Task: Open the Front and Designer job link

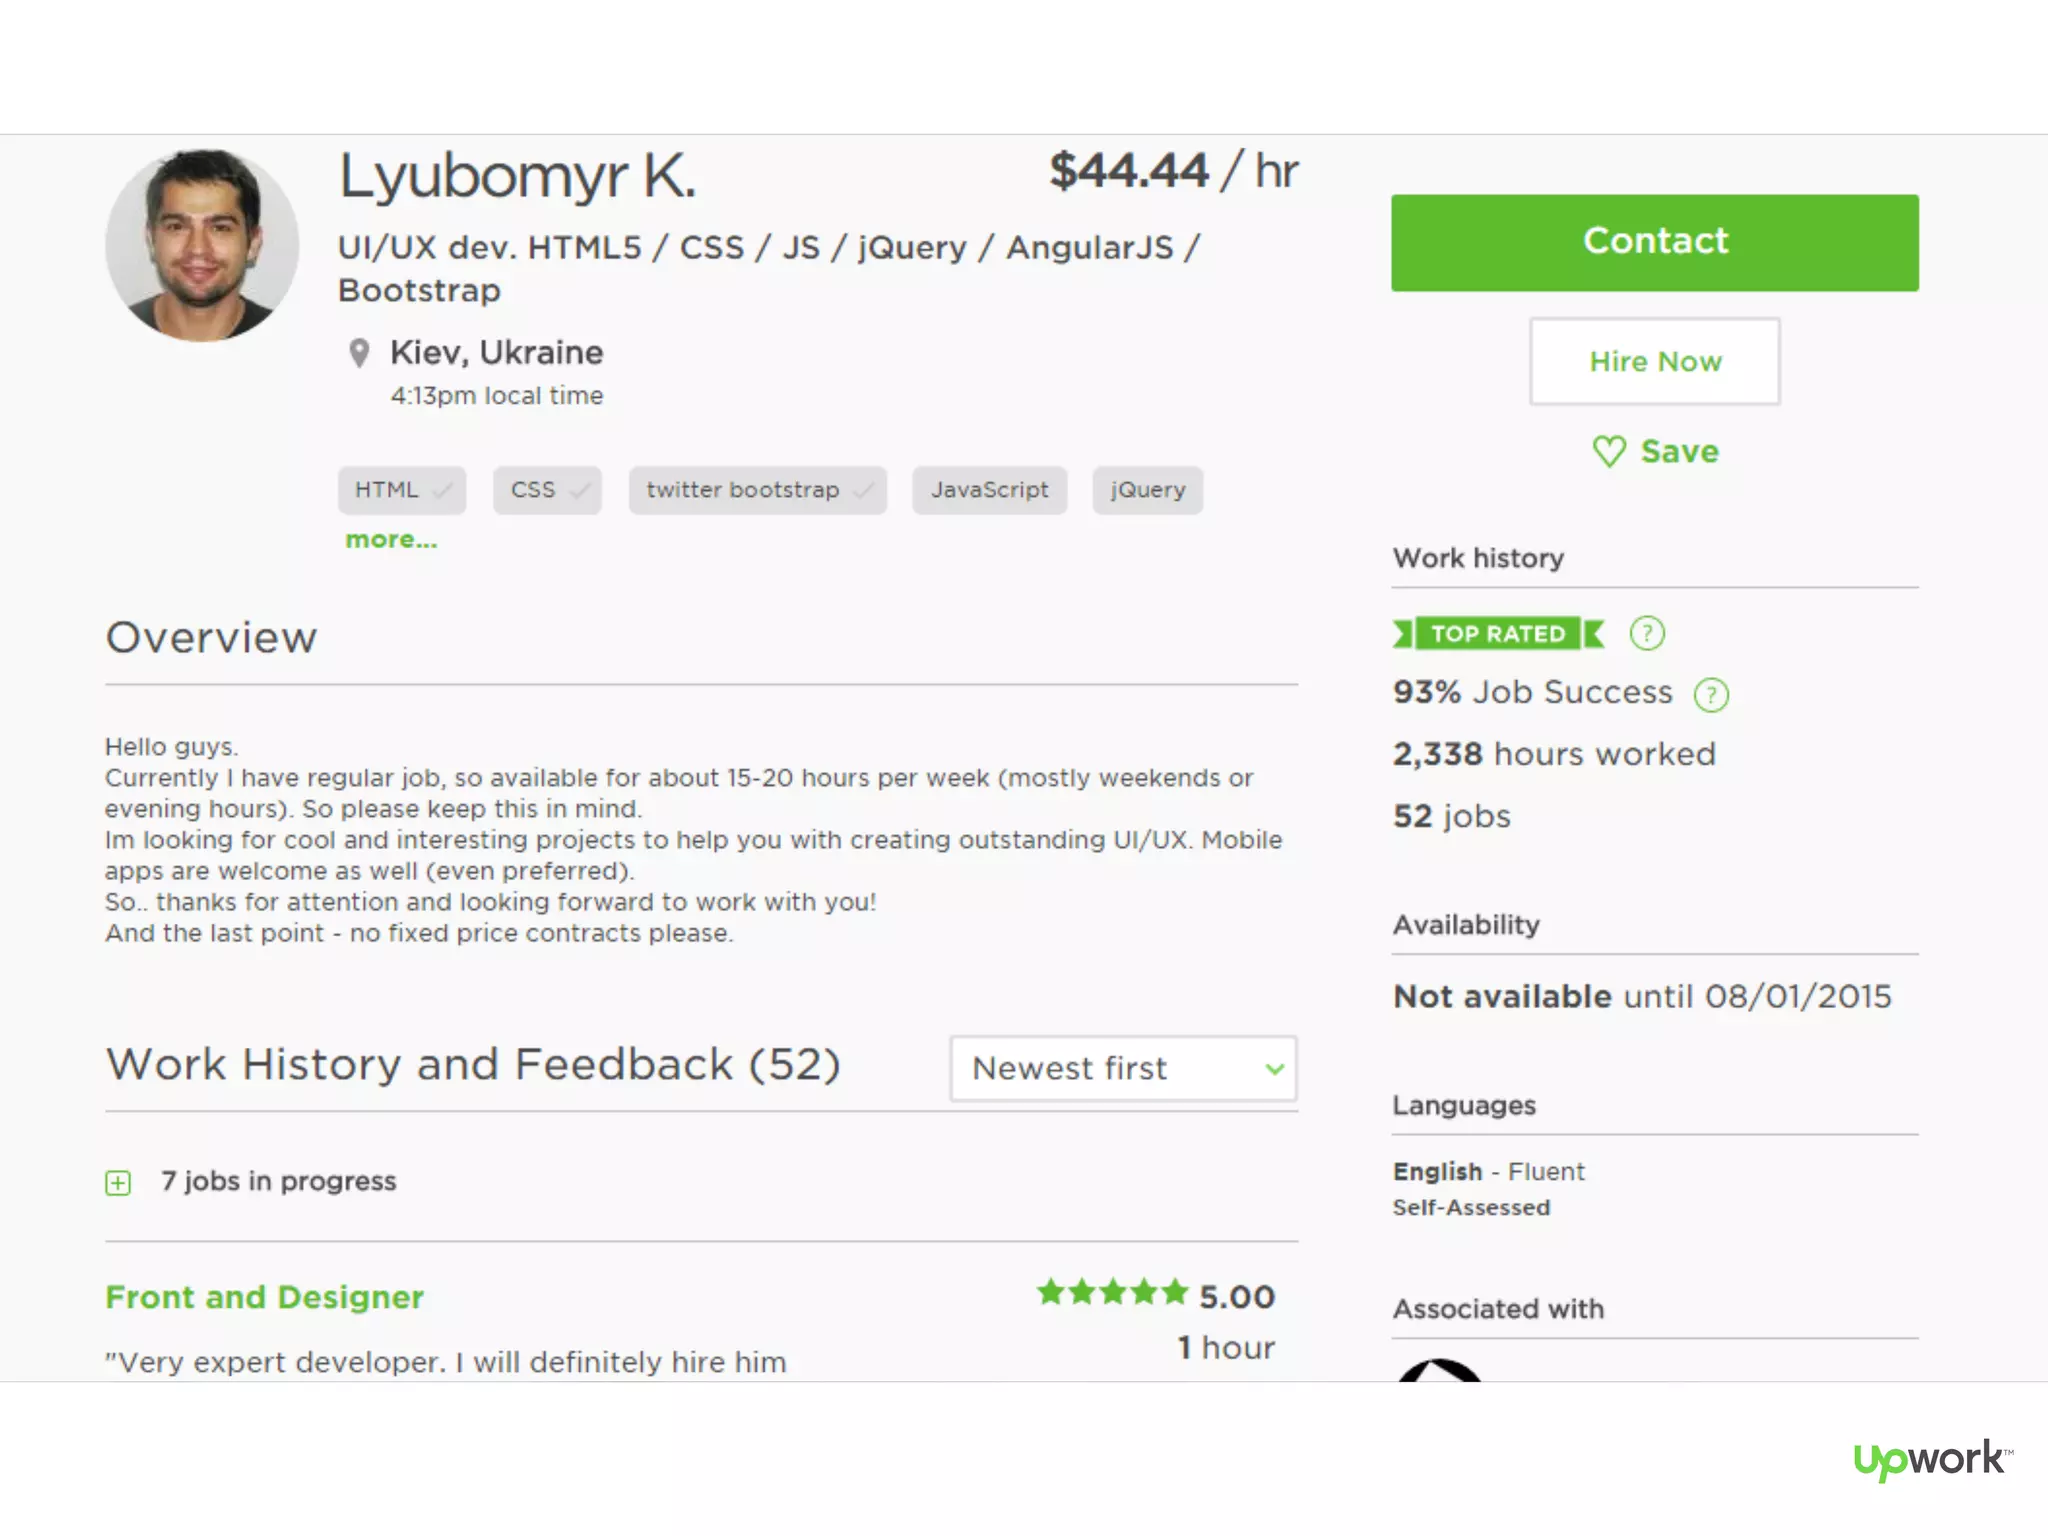Action: pyautogui.click(x=265, y=1297)
